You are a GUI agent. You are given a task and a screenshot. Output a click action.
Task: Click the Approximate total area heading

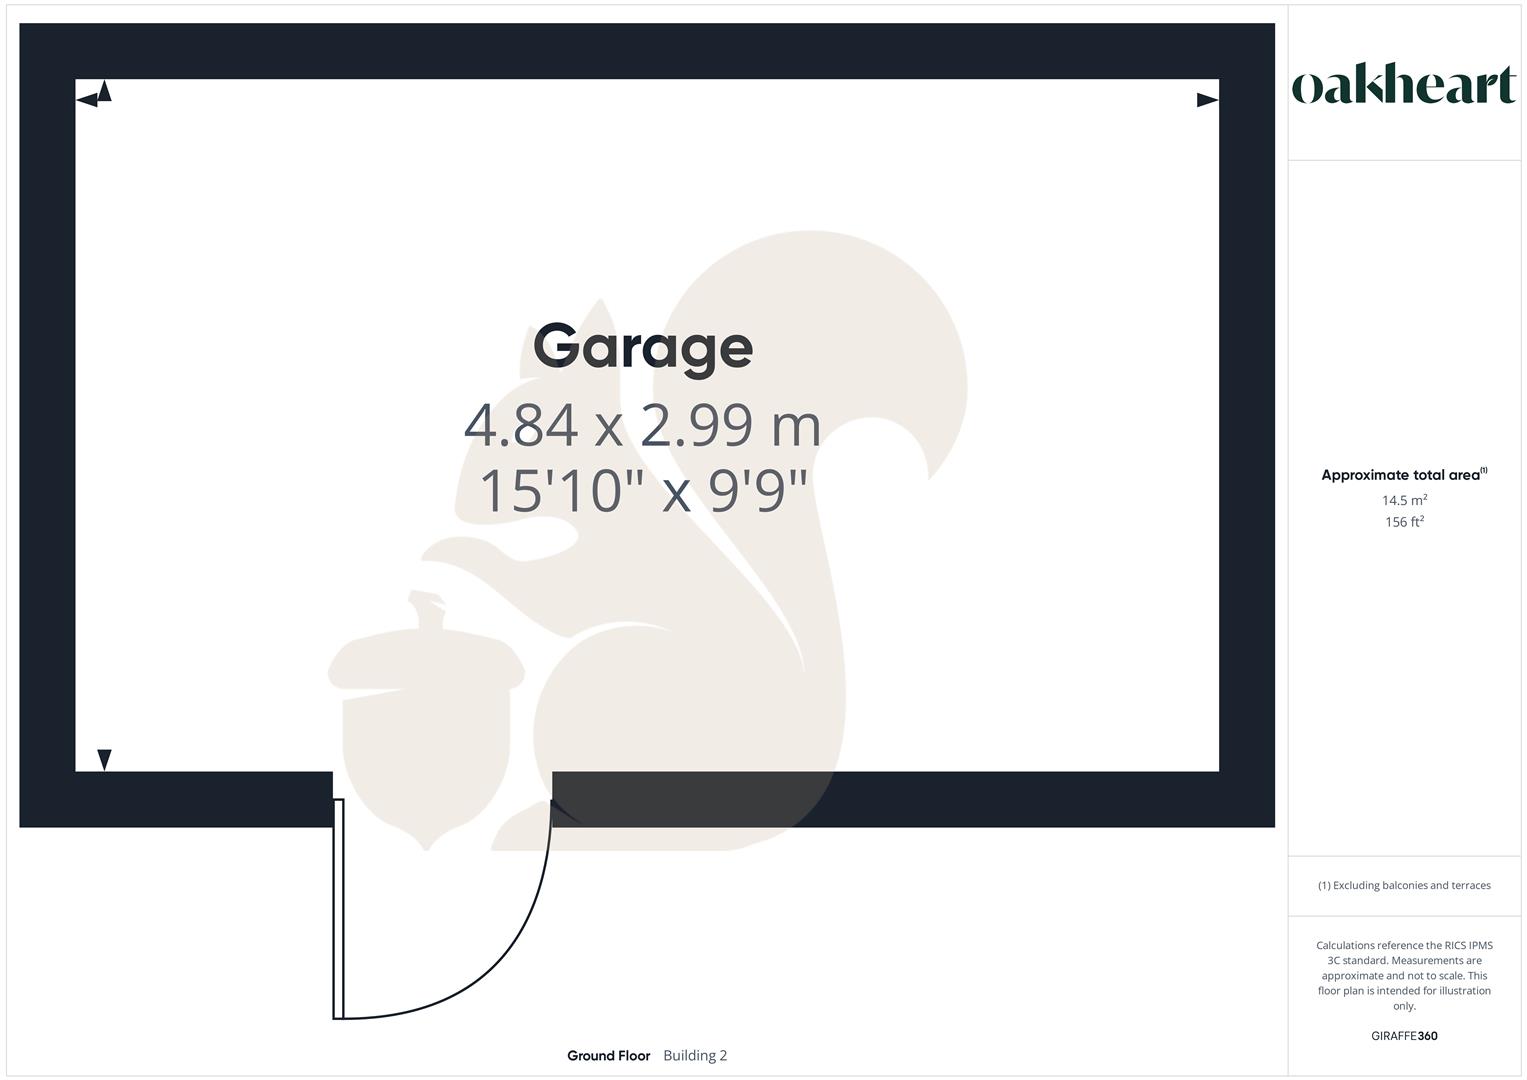[x=1403, y=475]
